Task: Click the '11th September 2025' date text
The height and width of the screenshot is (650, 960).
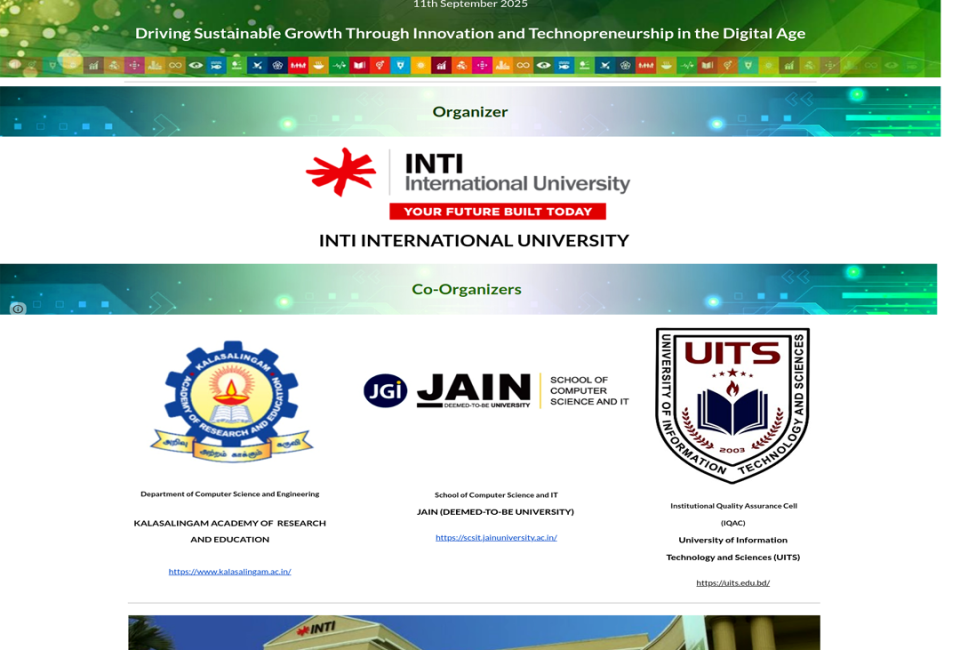Action: [x=470, y=4]
